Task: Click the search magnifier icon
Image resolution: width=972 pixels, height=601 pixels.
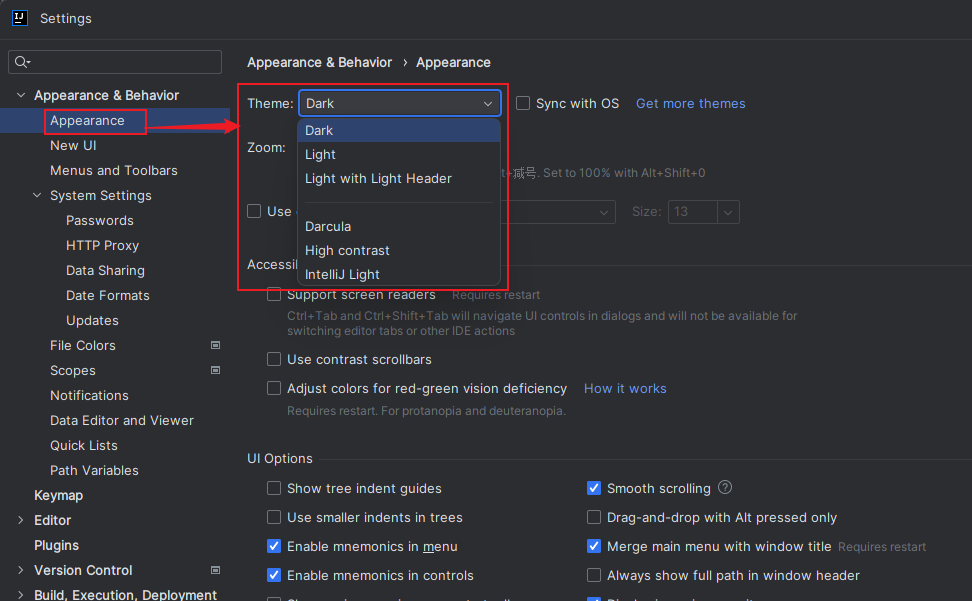Action: click(22, 61)
